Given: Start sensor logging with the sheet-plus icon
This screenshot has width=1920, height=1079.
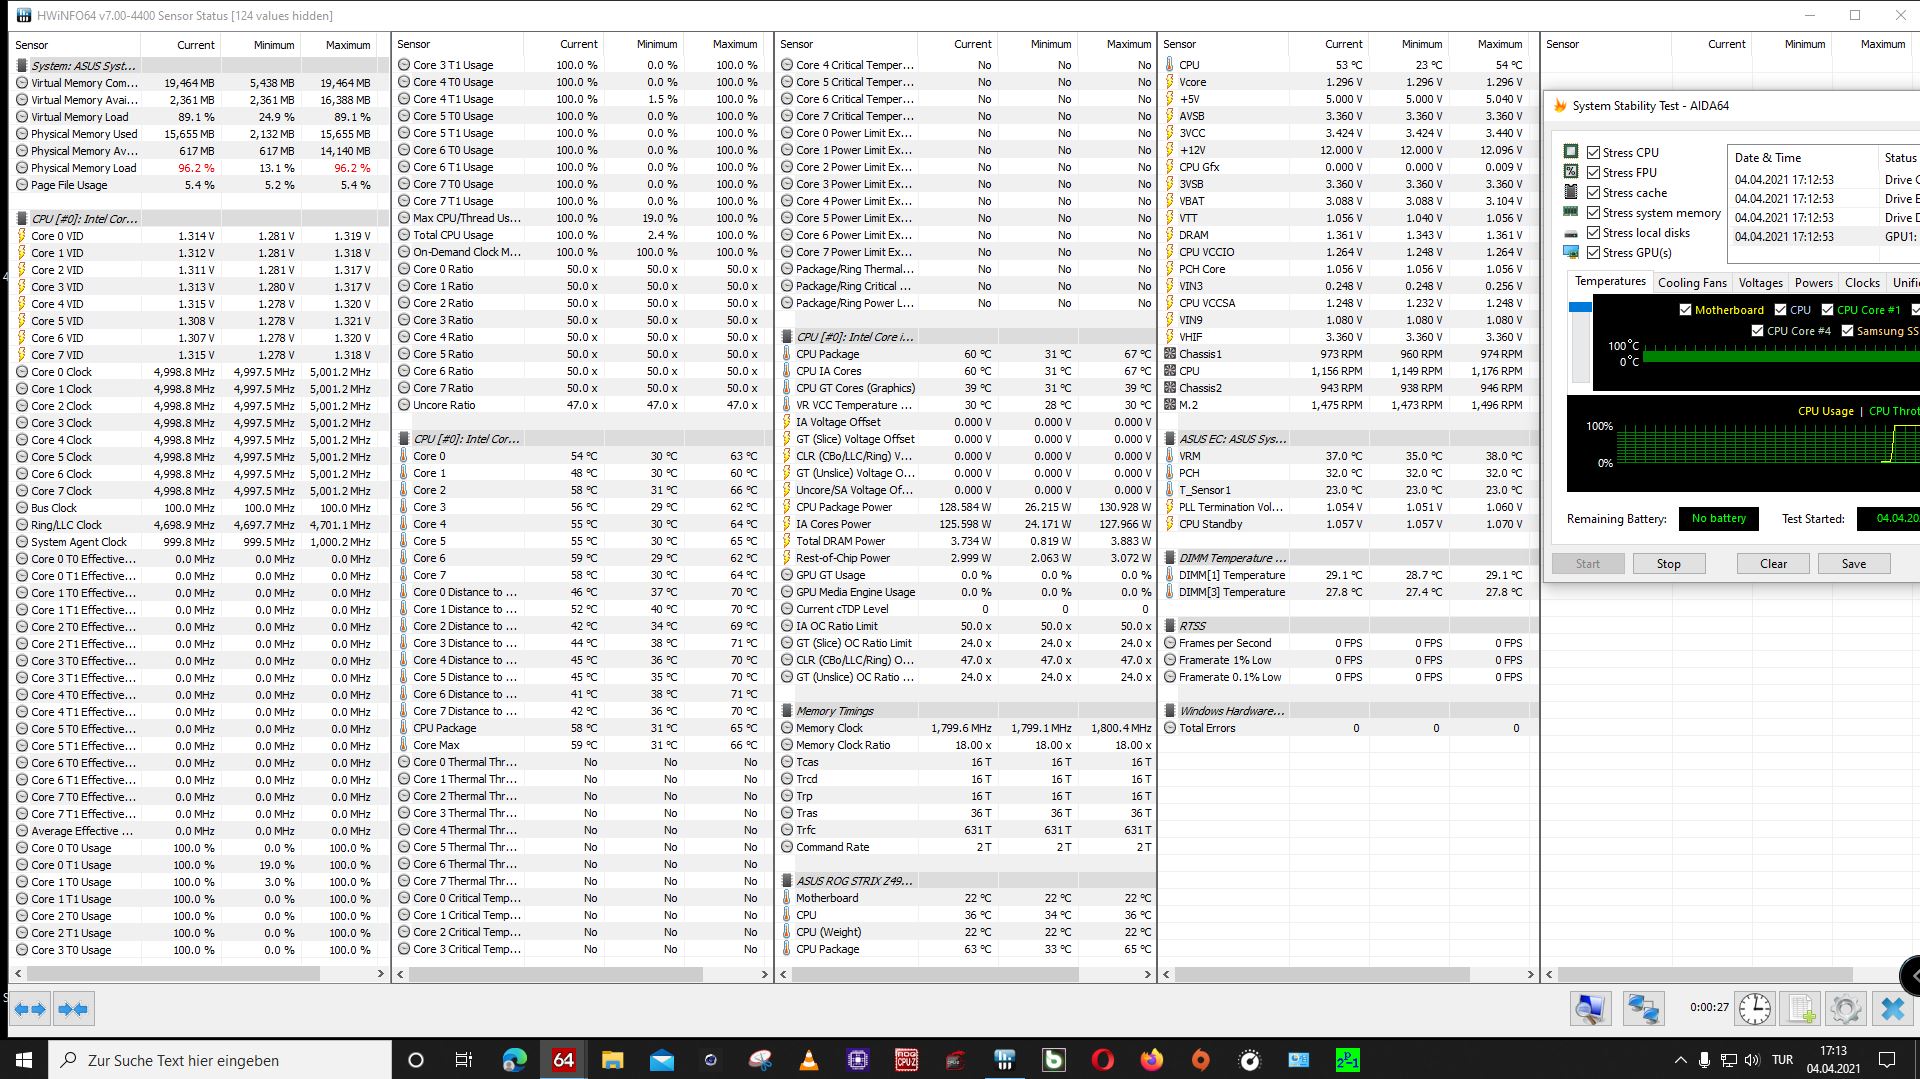Looking at the screenshot, I should [x=1801, y=1009].
